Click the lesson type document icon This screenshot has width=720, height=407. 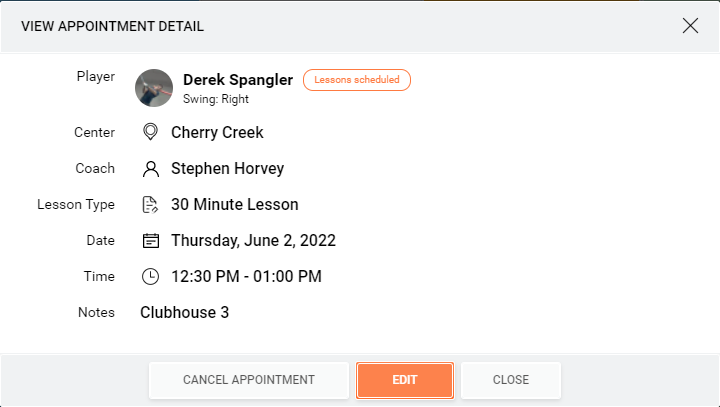point(150,204)
